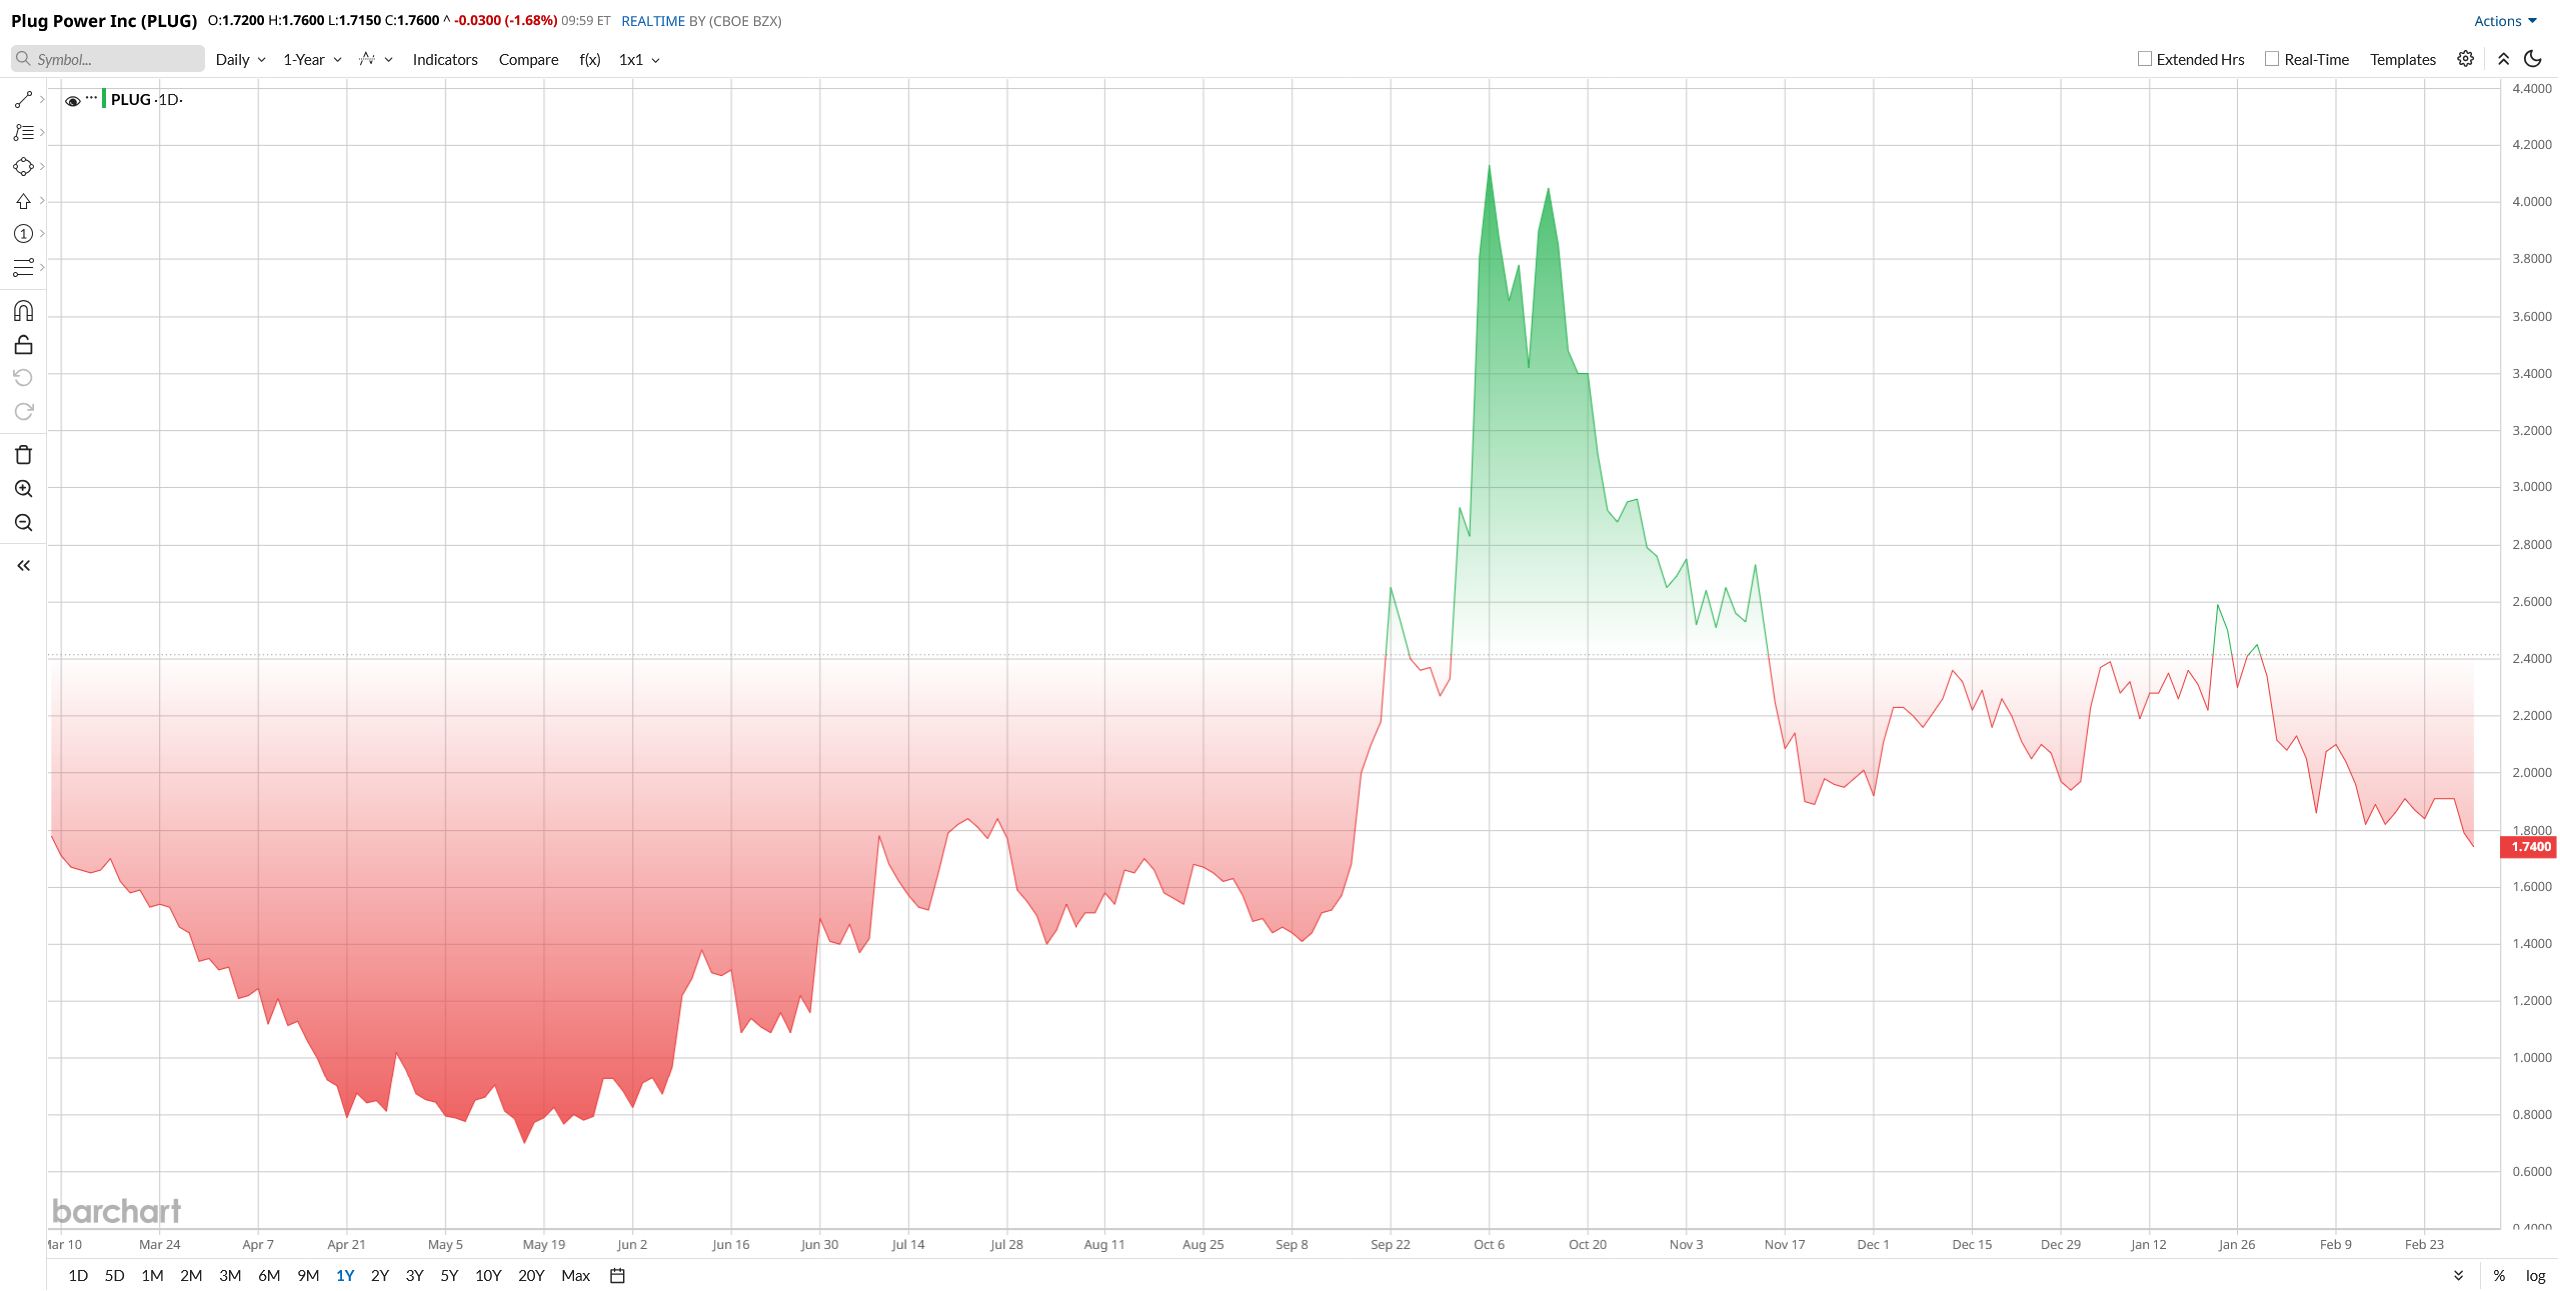The height and width of the screenshot is (1291, 2560).
Task: Enable the Extended Hrs checkbox
Action: [2145, 59]
